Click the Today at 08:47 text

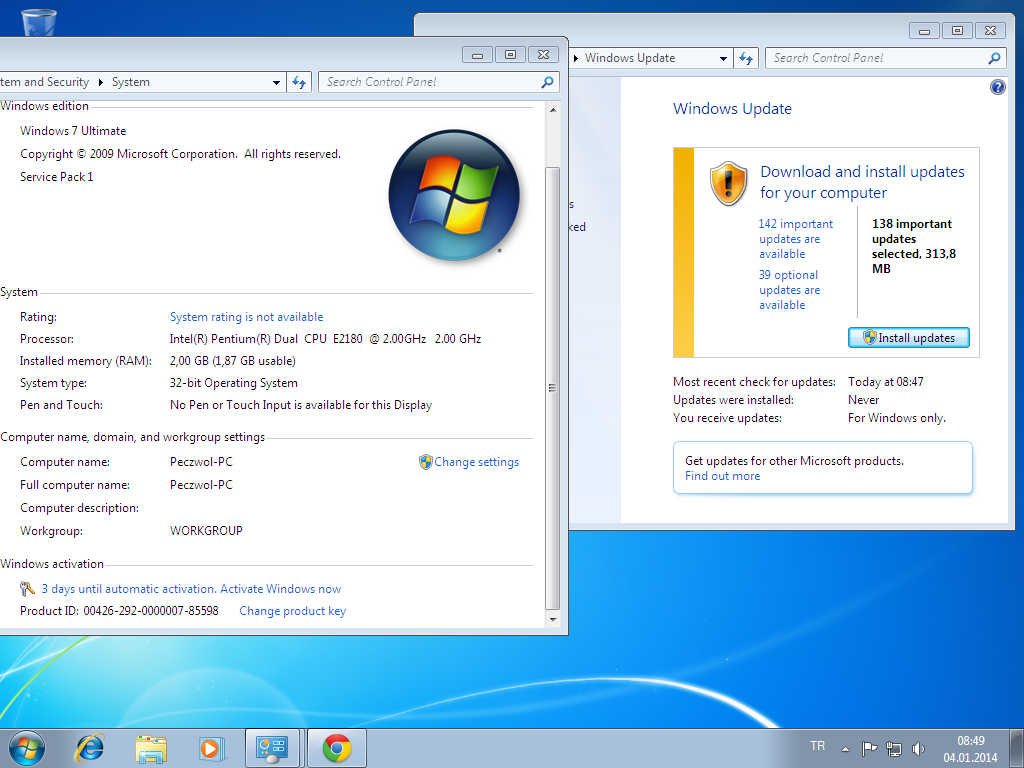pos(886,381)
